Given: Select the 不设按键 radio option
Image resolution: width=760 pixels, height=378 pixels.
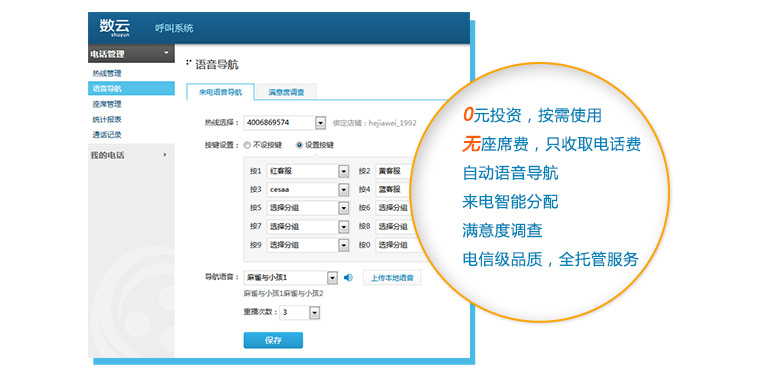Looking at the screenshot, I should [x=247, y=145].
